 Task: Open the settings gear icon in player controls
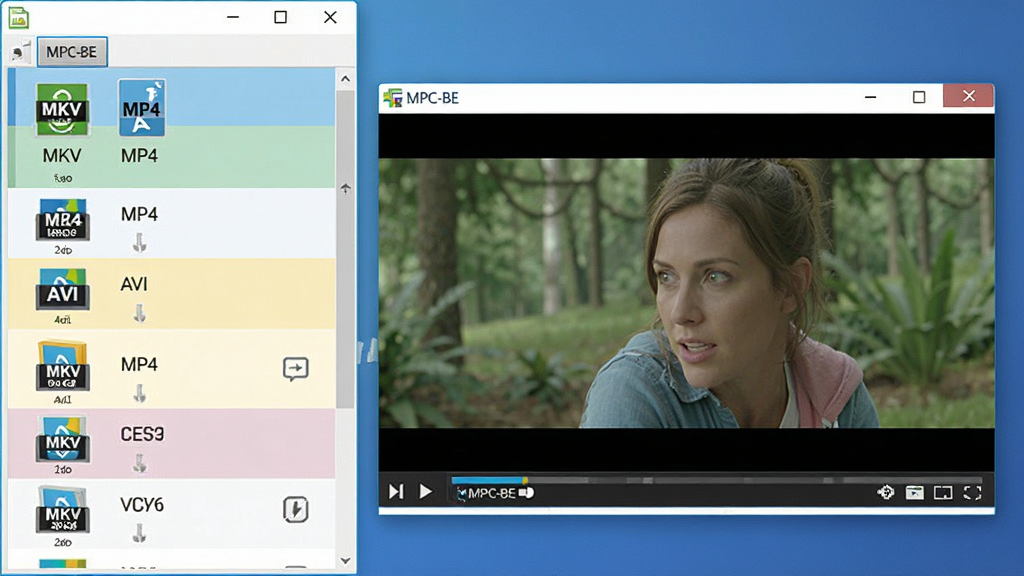click(886, 492)
